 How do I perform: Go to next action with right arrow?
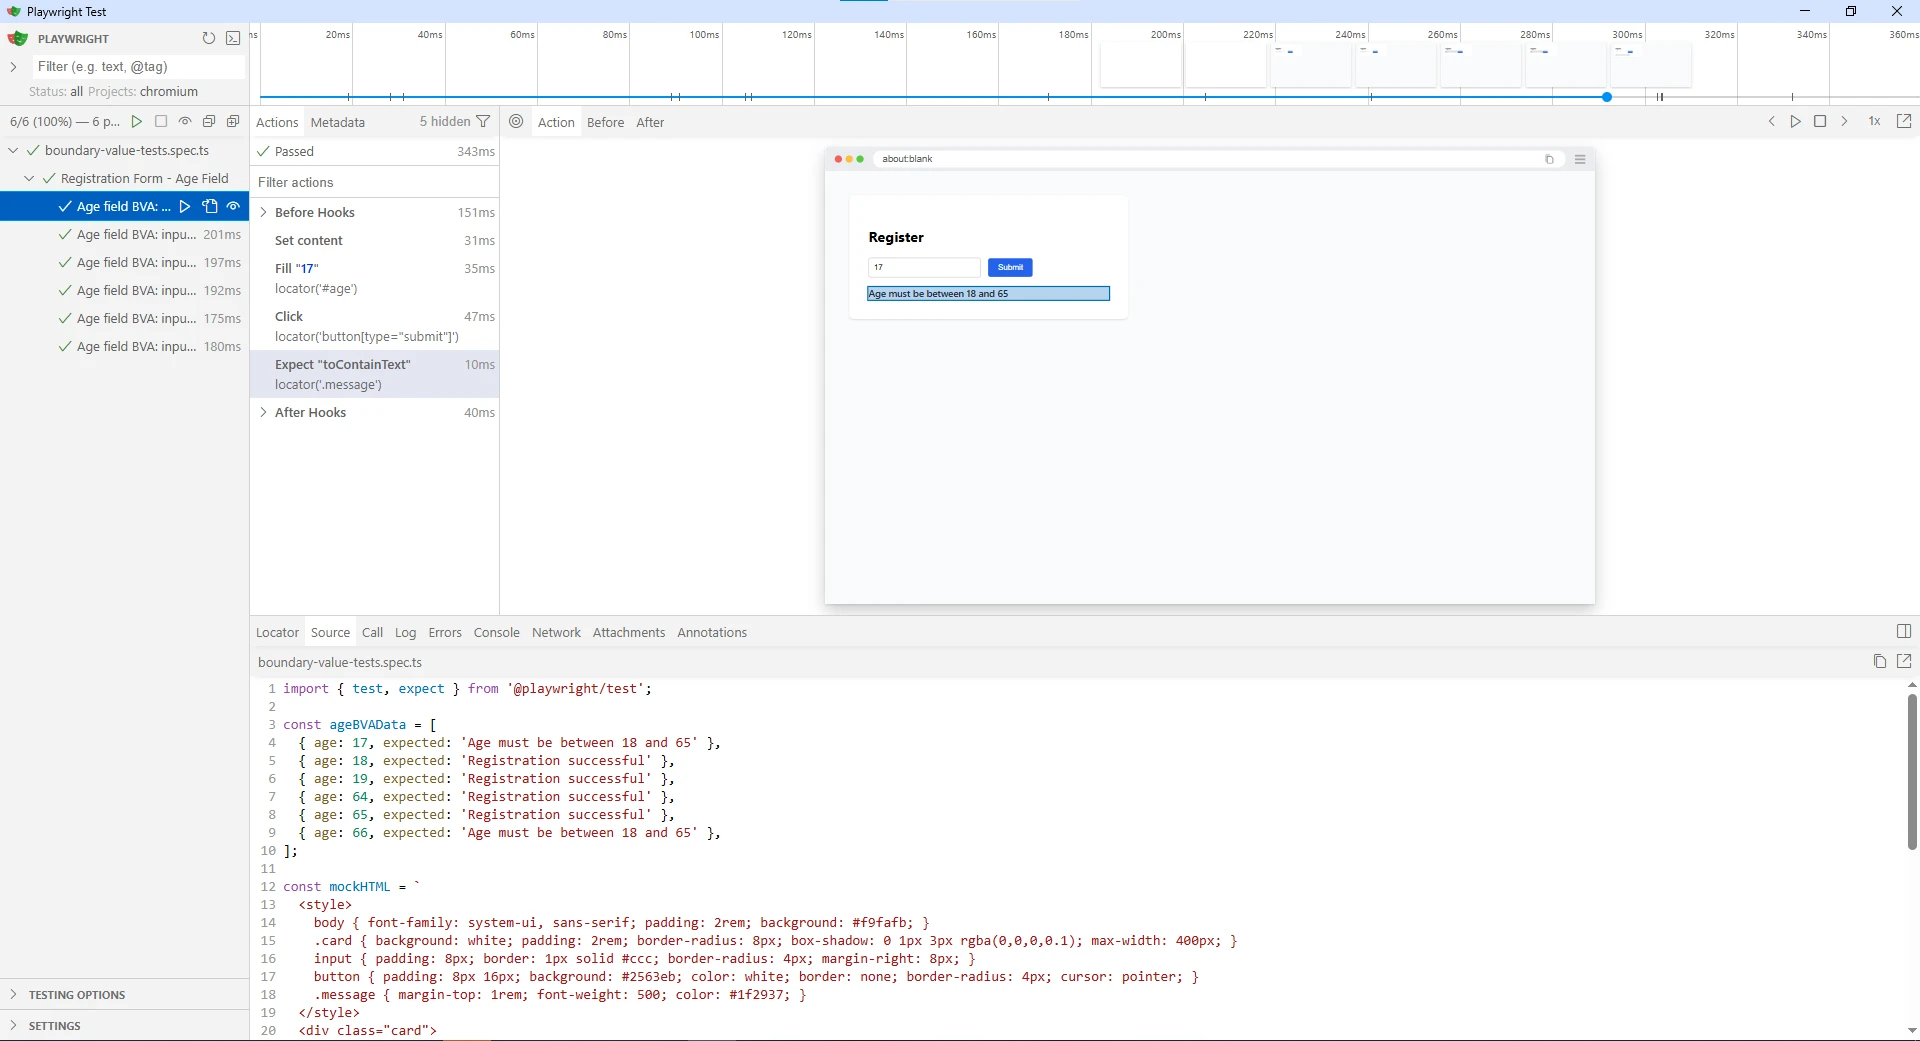[1844, 121]
